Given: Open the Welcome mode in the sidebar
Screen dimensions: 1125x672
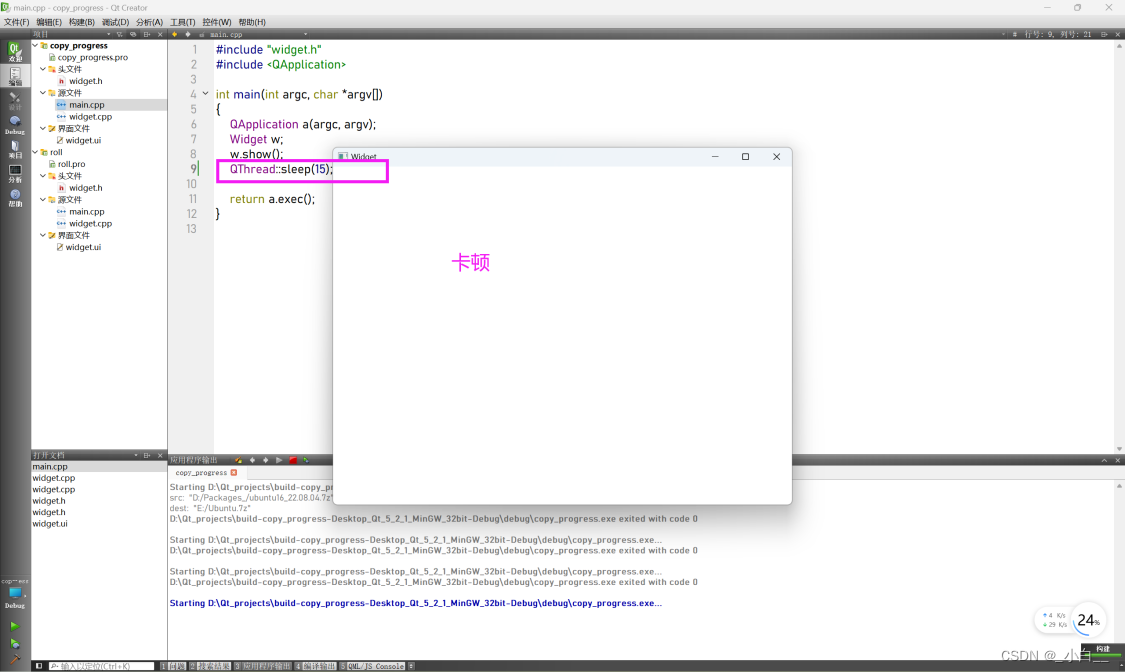Looking at the screenshot, I should (x=14, y=51).
